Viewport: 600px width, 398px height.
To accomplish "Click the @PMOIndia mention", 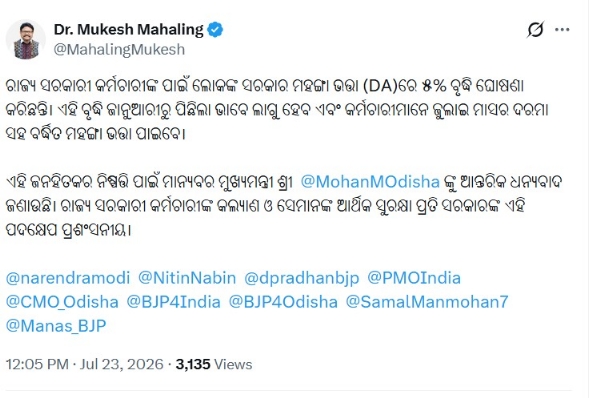I will 414,278.
